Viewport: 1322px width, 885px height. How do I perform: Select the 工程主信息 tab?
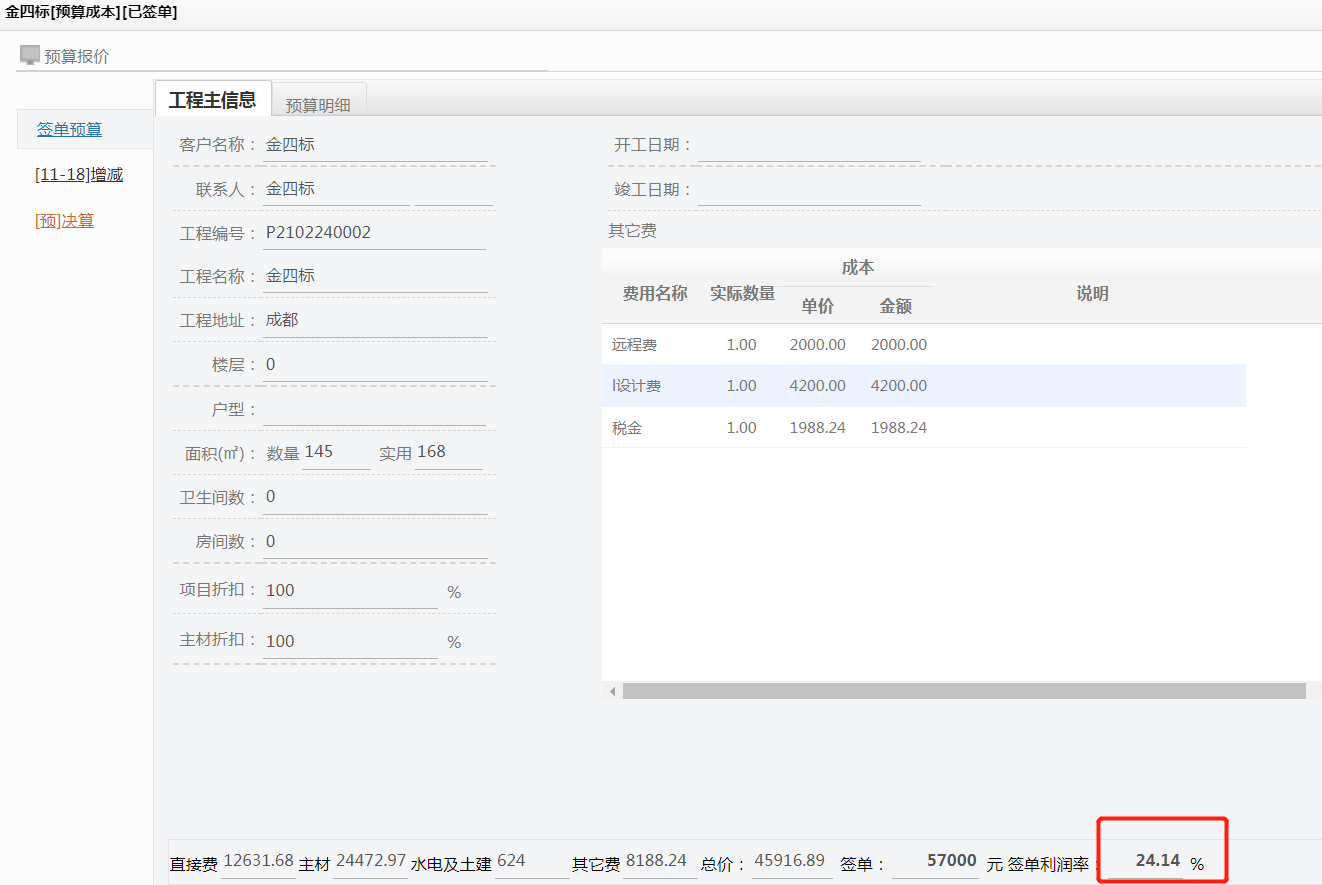pos(212,100)
